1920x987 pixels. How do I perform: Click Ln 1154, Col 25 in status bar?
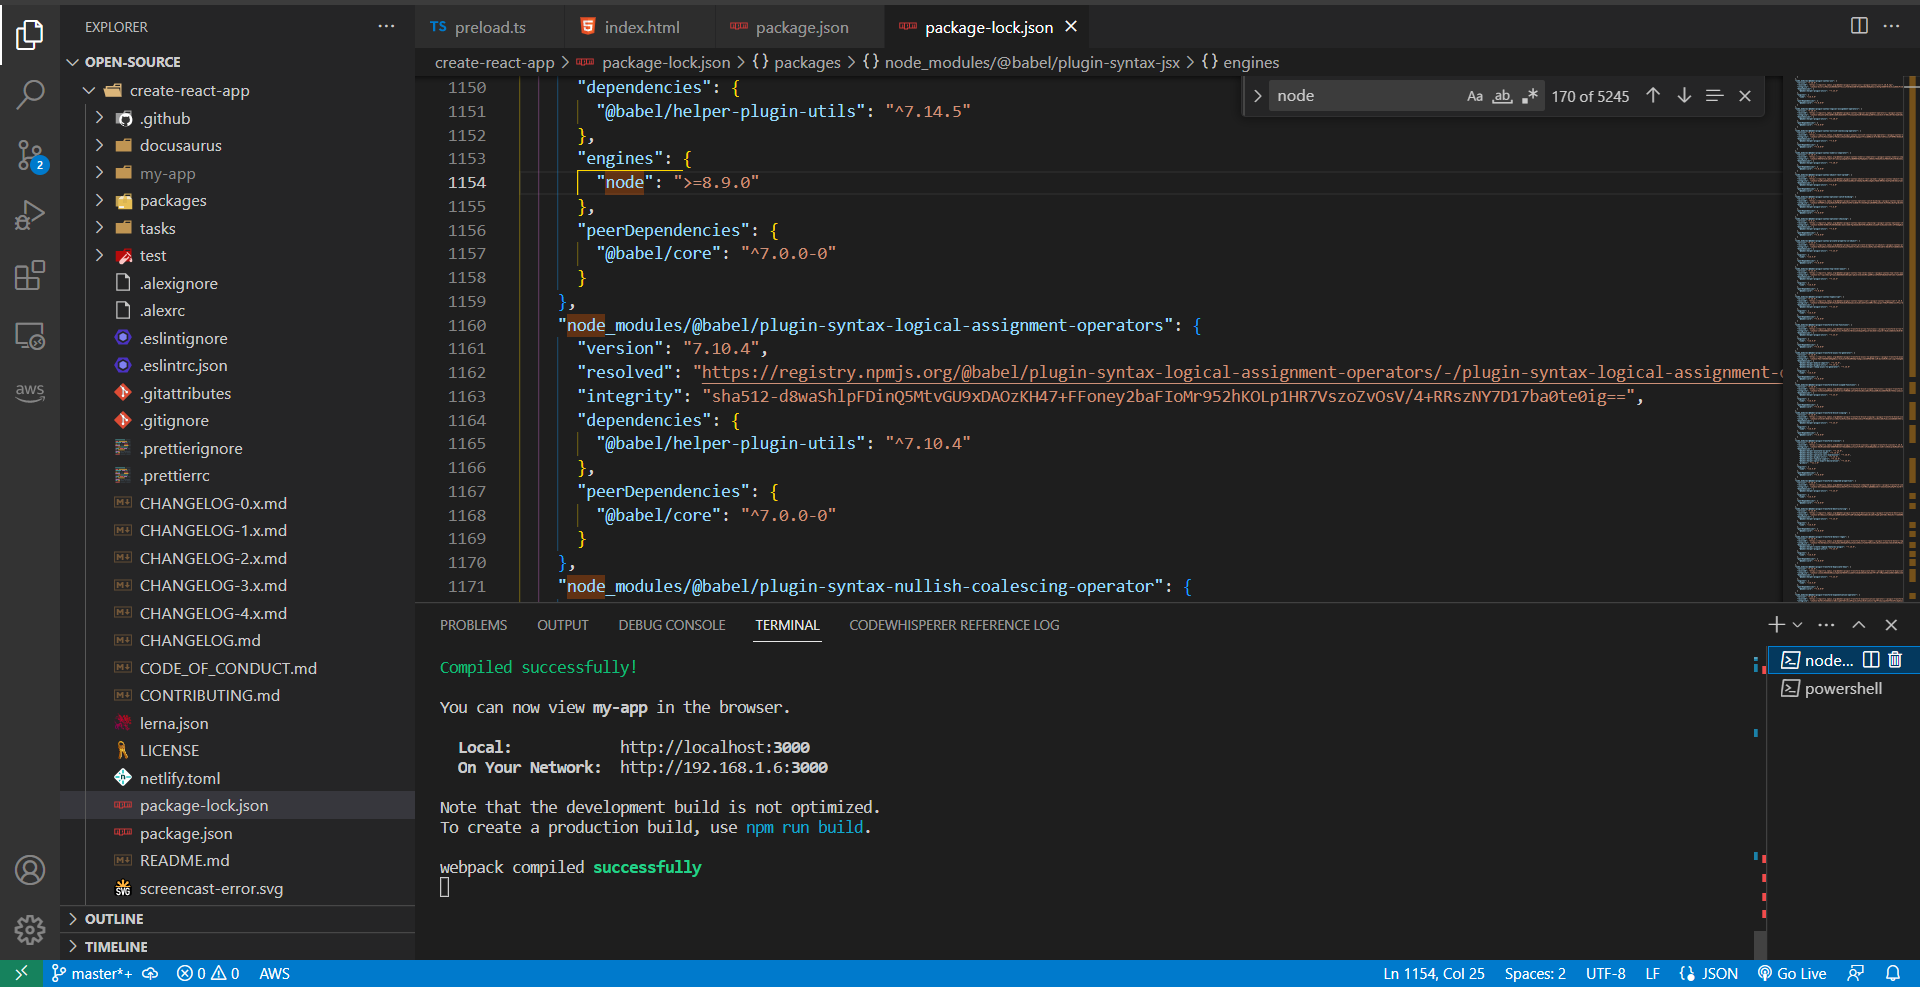(x=1433, y=973)
